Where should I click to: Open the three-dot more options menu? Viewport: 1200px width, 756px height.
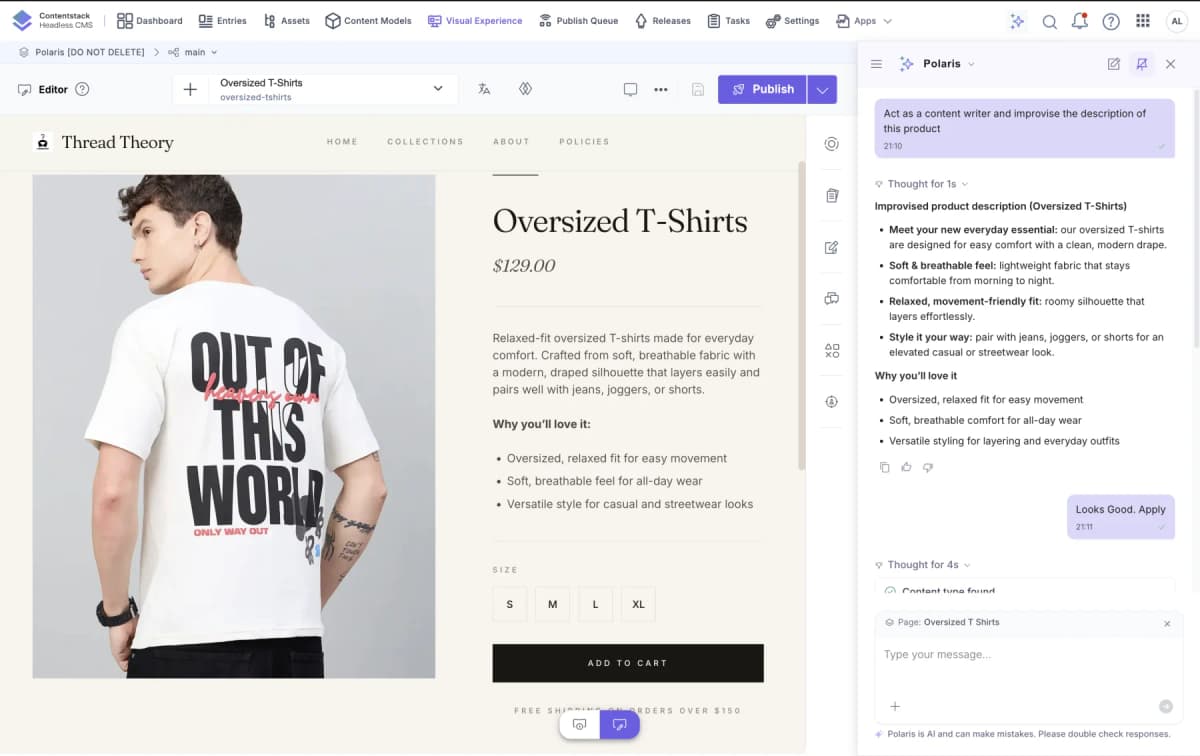(x=661, y=89)
